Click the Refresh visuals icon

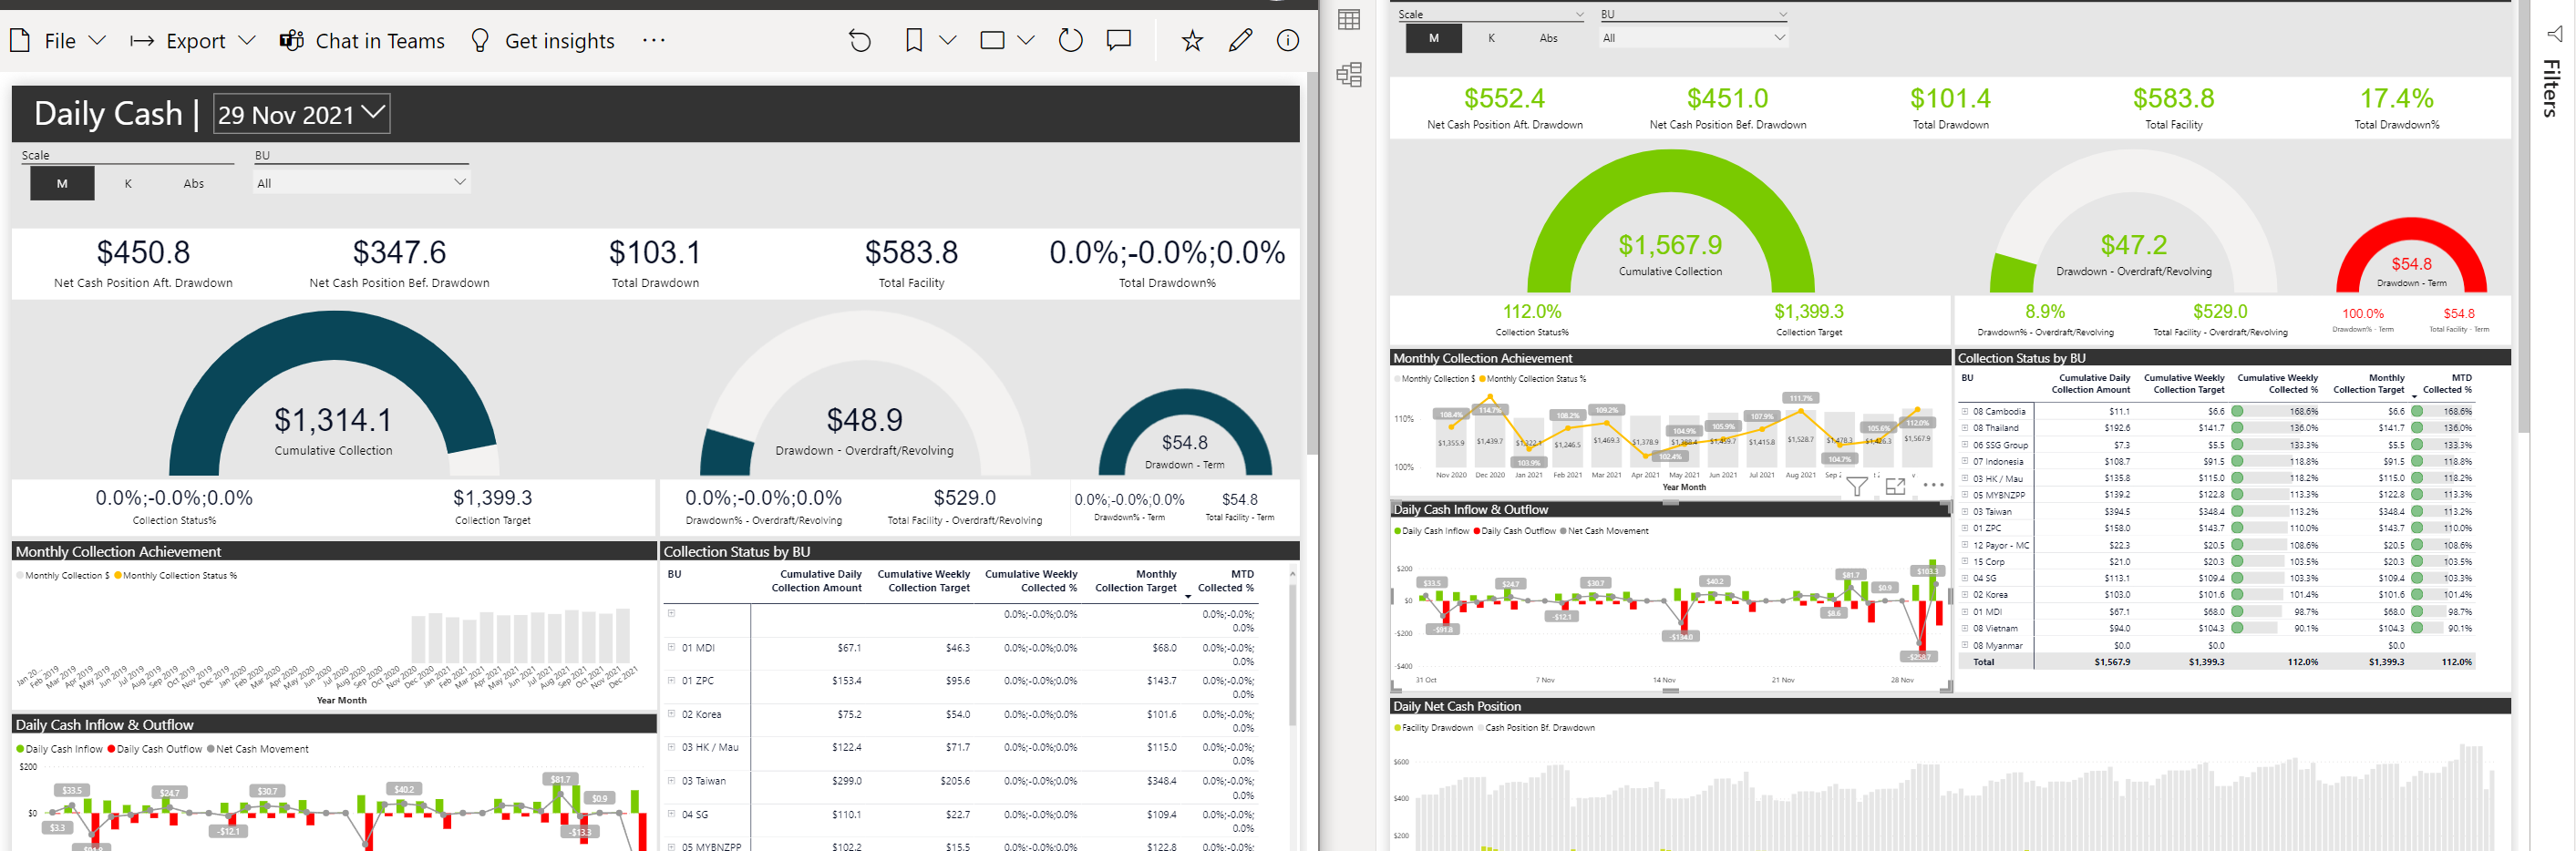tap(1070, 41)
